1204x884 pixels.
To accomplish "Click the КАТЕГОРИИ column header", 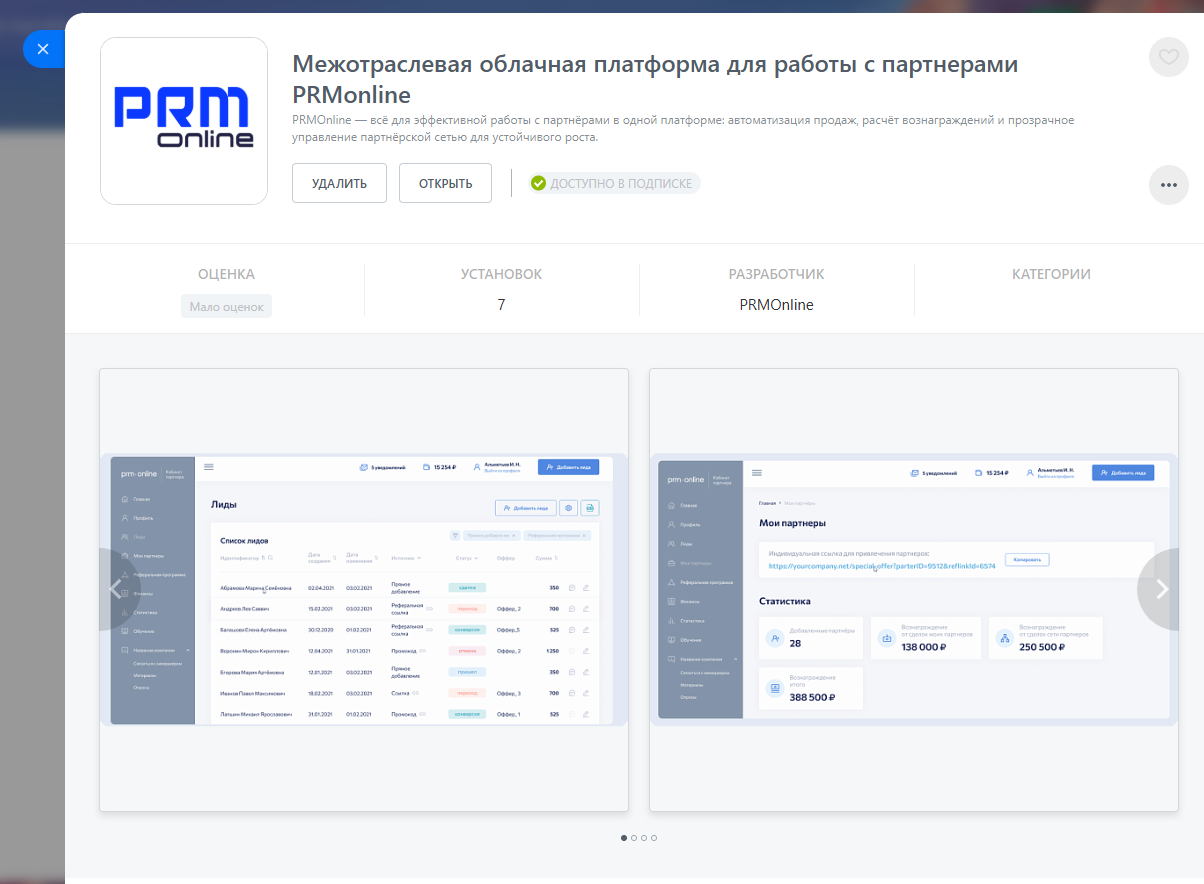I will point(1051,274).
